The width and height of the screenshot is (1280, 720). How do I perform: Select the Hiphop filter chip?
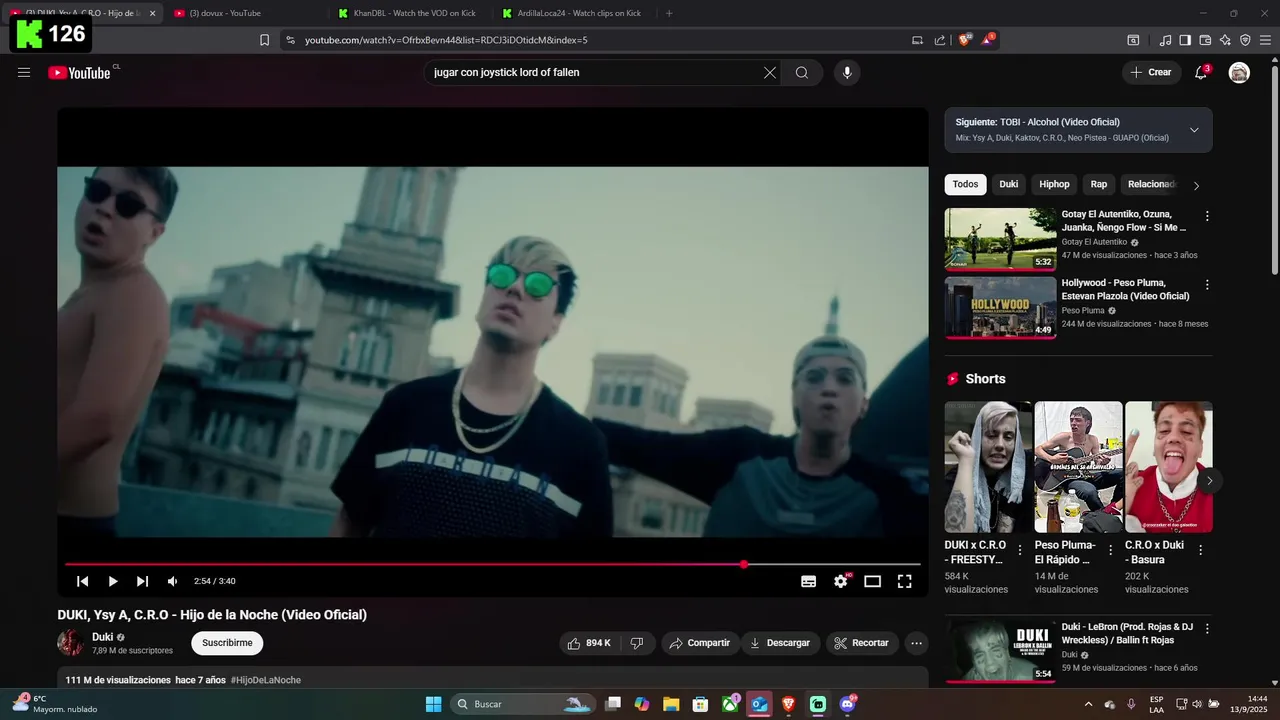(x=1054, y=184)
